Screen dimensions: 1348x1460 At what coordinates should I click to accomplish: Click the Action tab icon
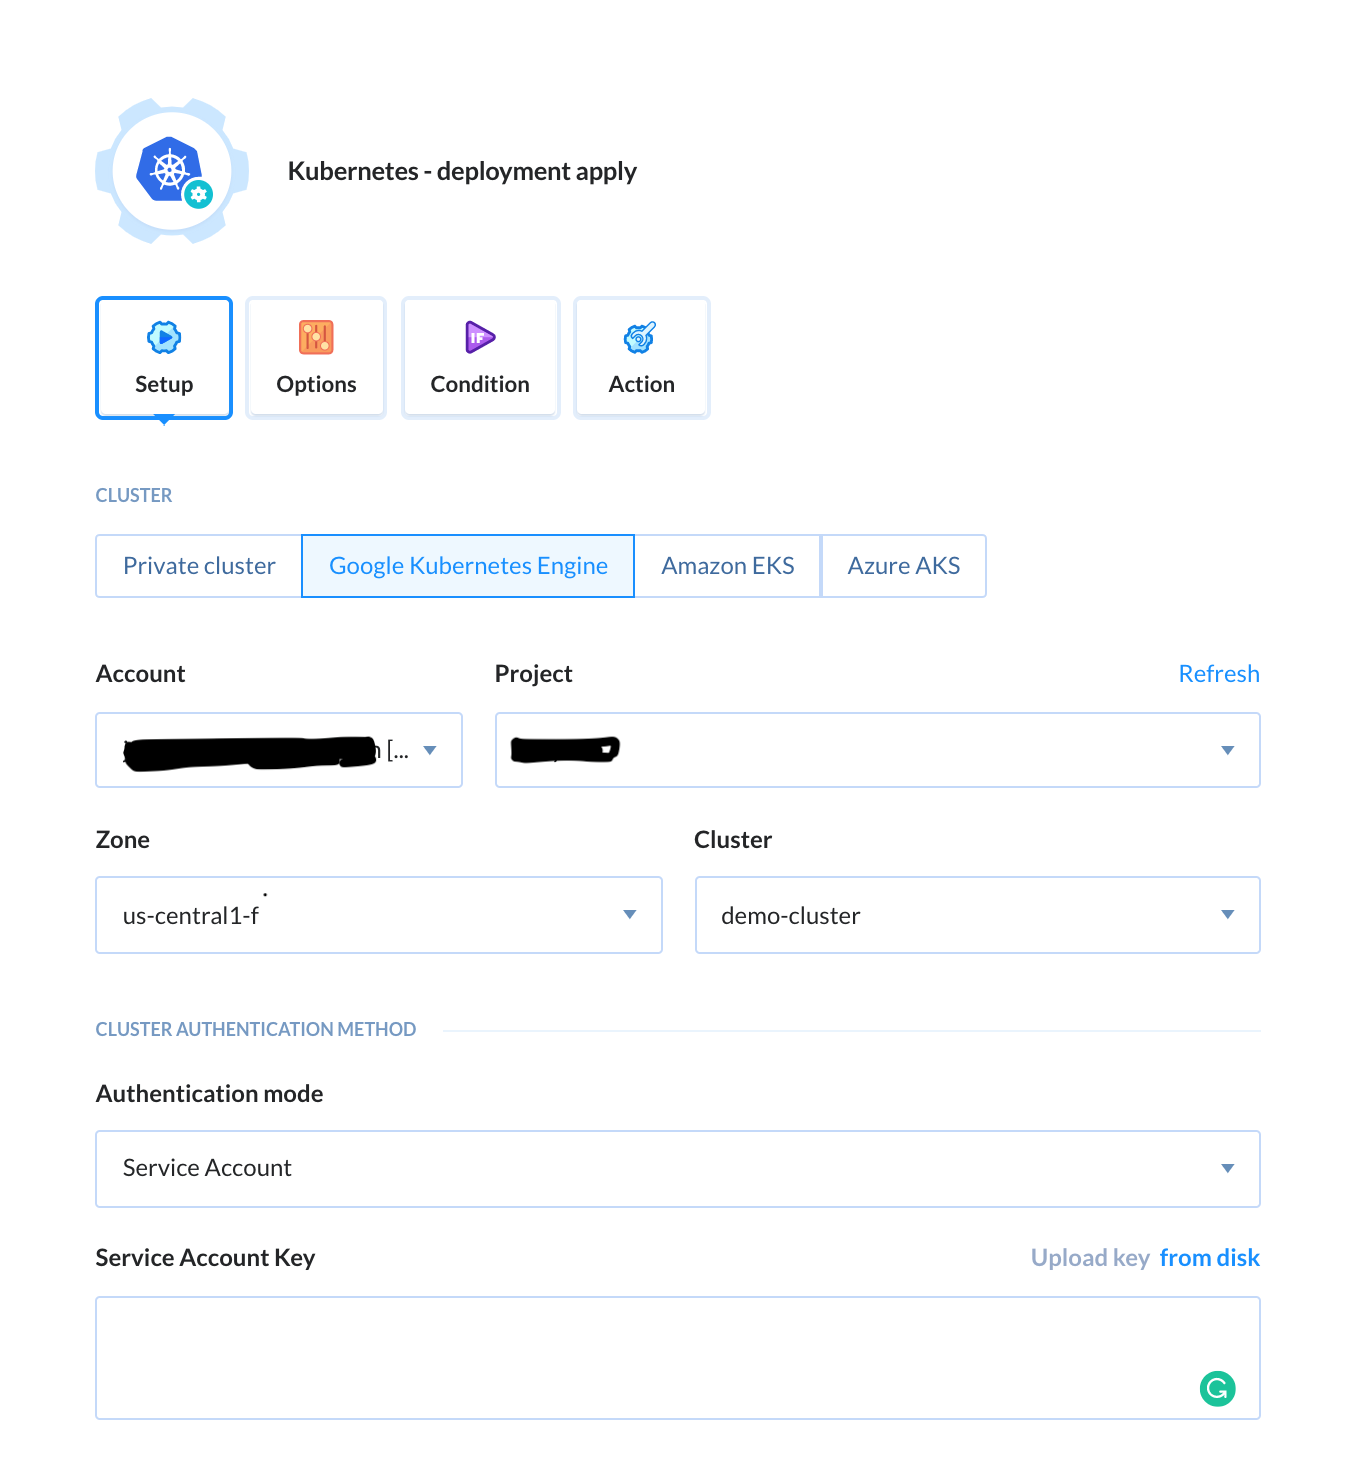pyautogui.click(x=640, y=338)
